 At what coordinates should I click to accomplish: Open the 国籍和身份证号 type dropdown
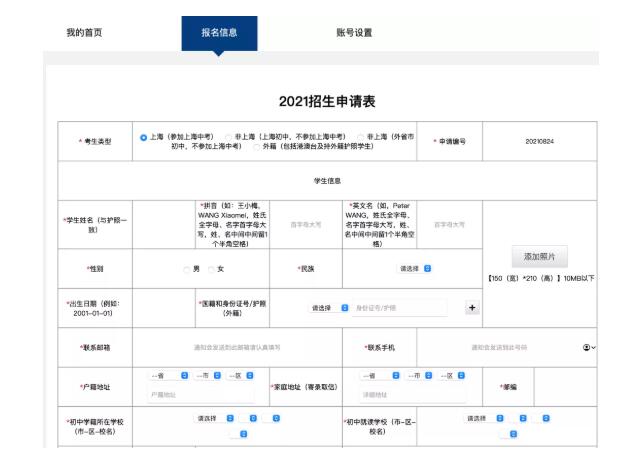point(330,308)
